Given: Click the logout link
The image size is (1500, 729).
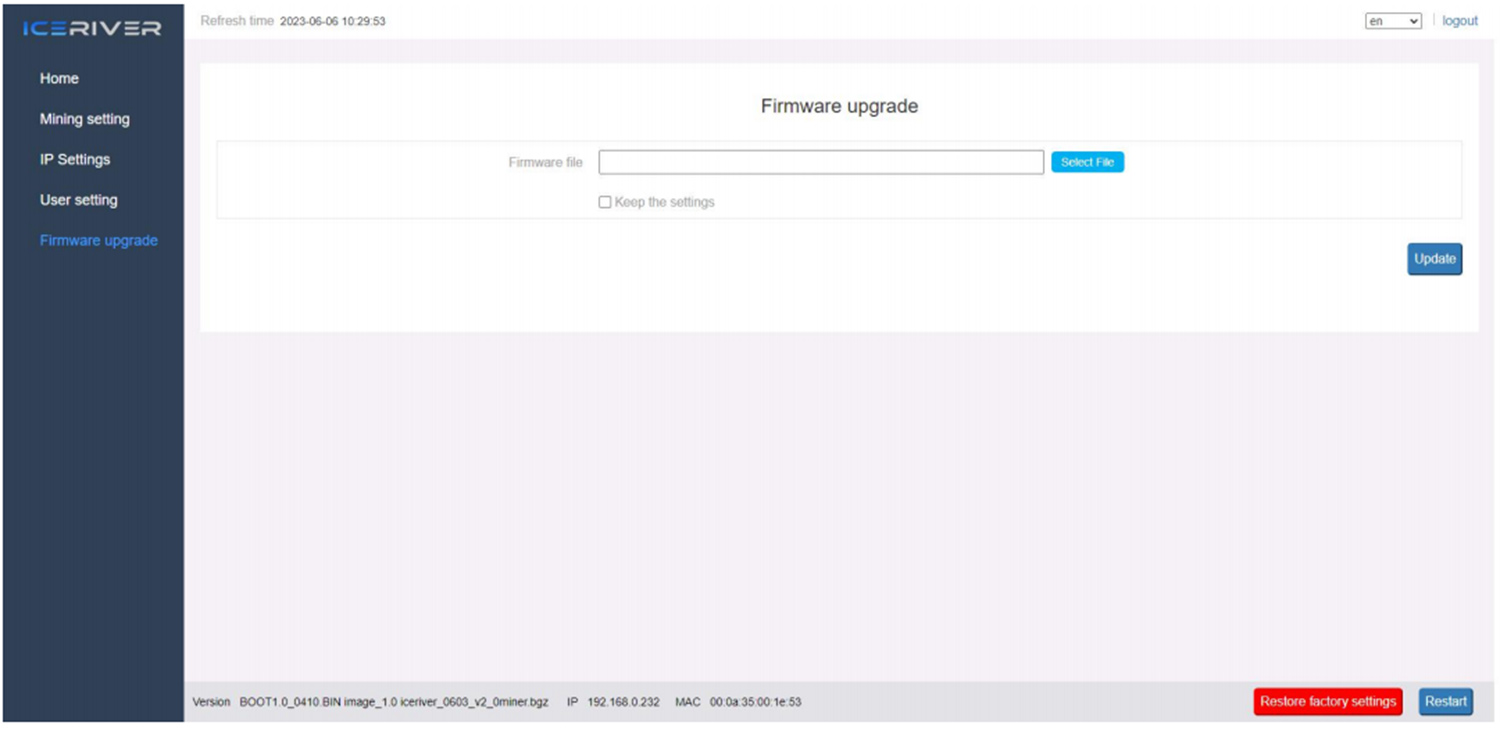Looking at the screenshot, I should (1459, 20).
